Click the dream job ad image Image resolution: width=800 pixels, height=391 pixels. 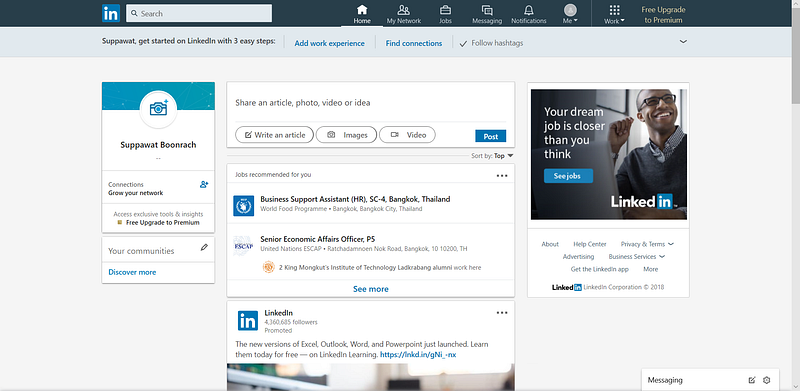(x=609, y=154)
